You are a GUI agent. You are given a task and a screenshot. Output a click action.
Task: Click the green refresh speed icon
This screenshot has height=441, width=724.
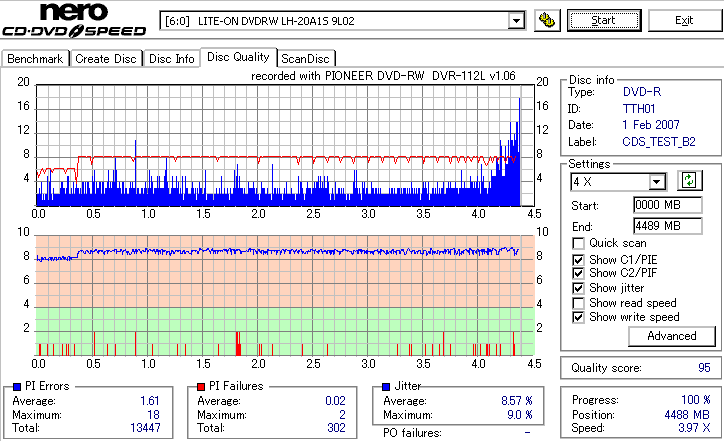pos(689,181)
